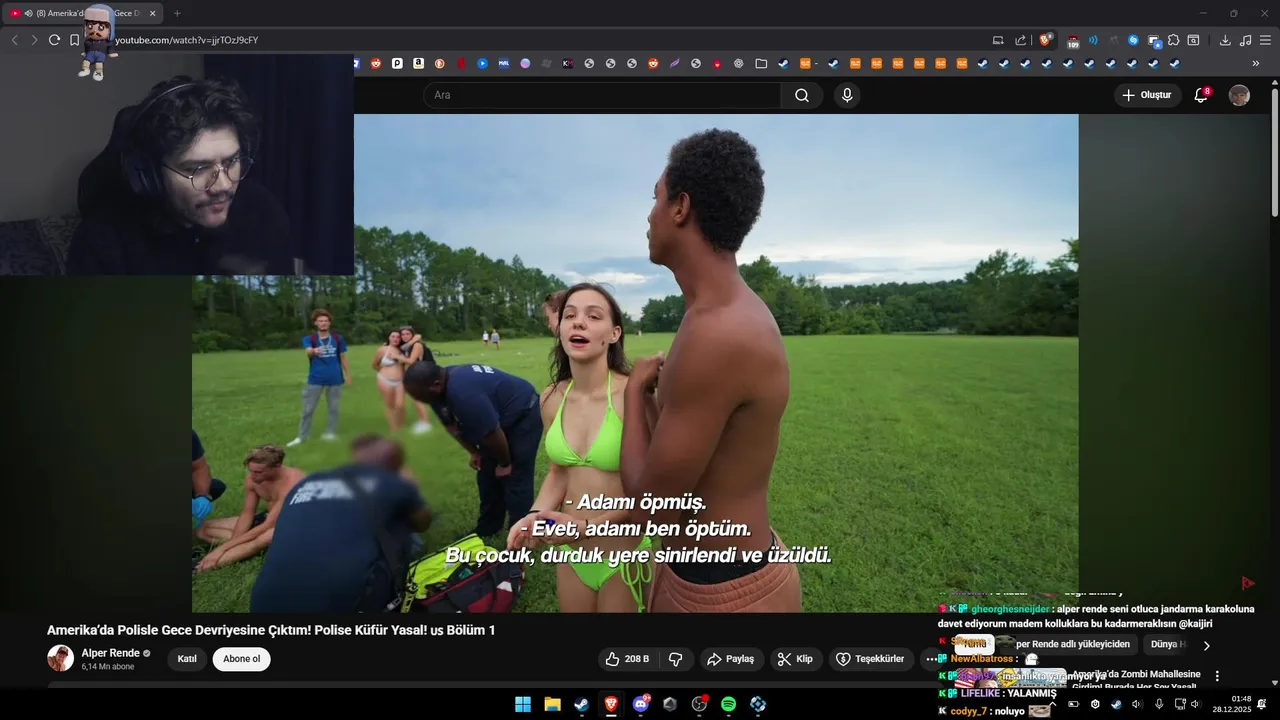
Task: Click the Teşekkürler button
Action: pyautogui.click(x=870, y=659)
